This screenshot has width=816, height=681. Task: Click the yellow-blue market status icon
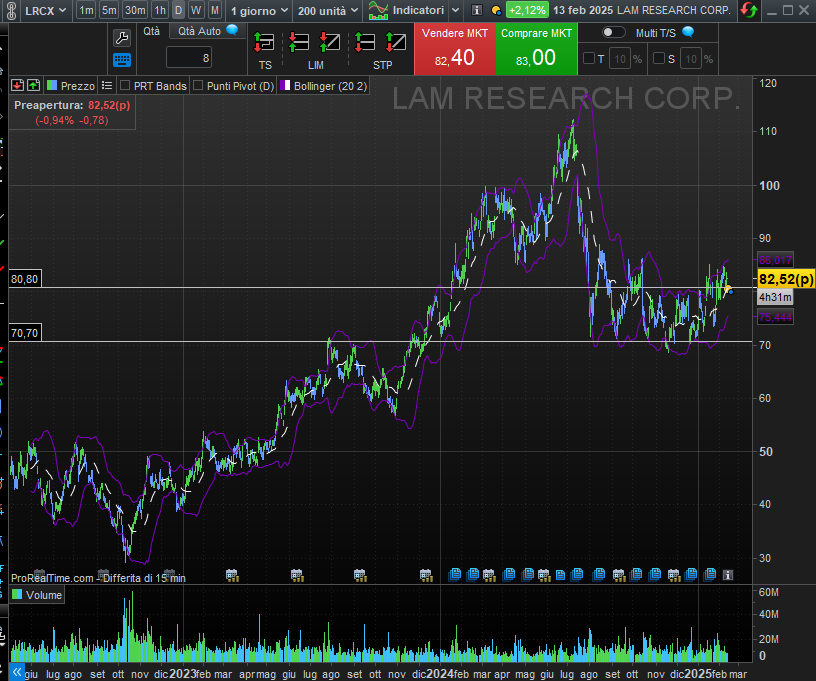[x=496, y=10]
